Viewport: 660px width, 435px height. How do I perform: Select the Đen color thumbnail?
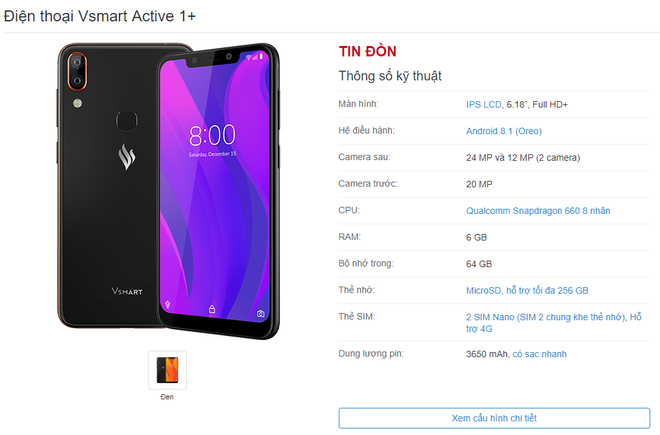coord(167,370)
